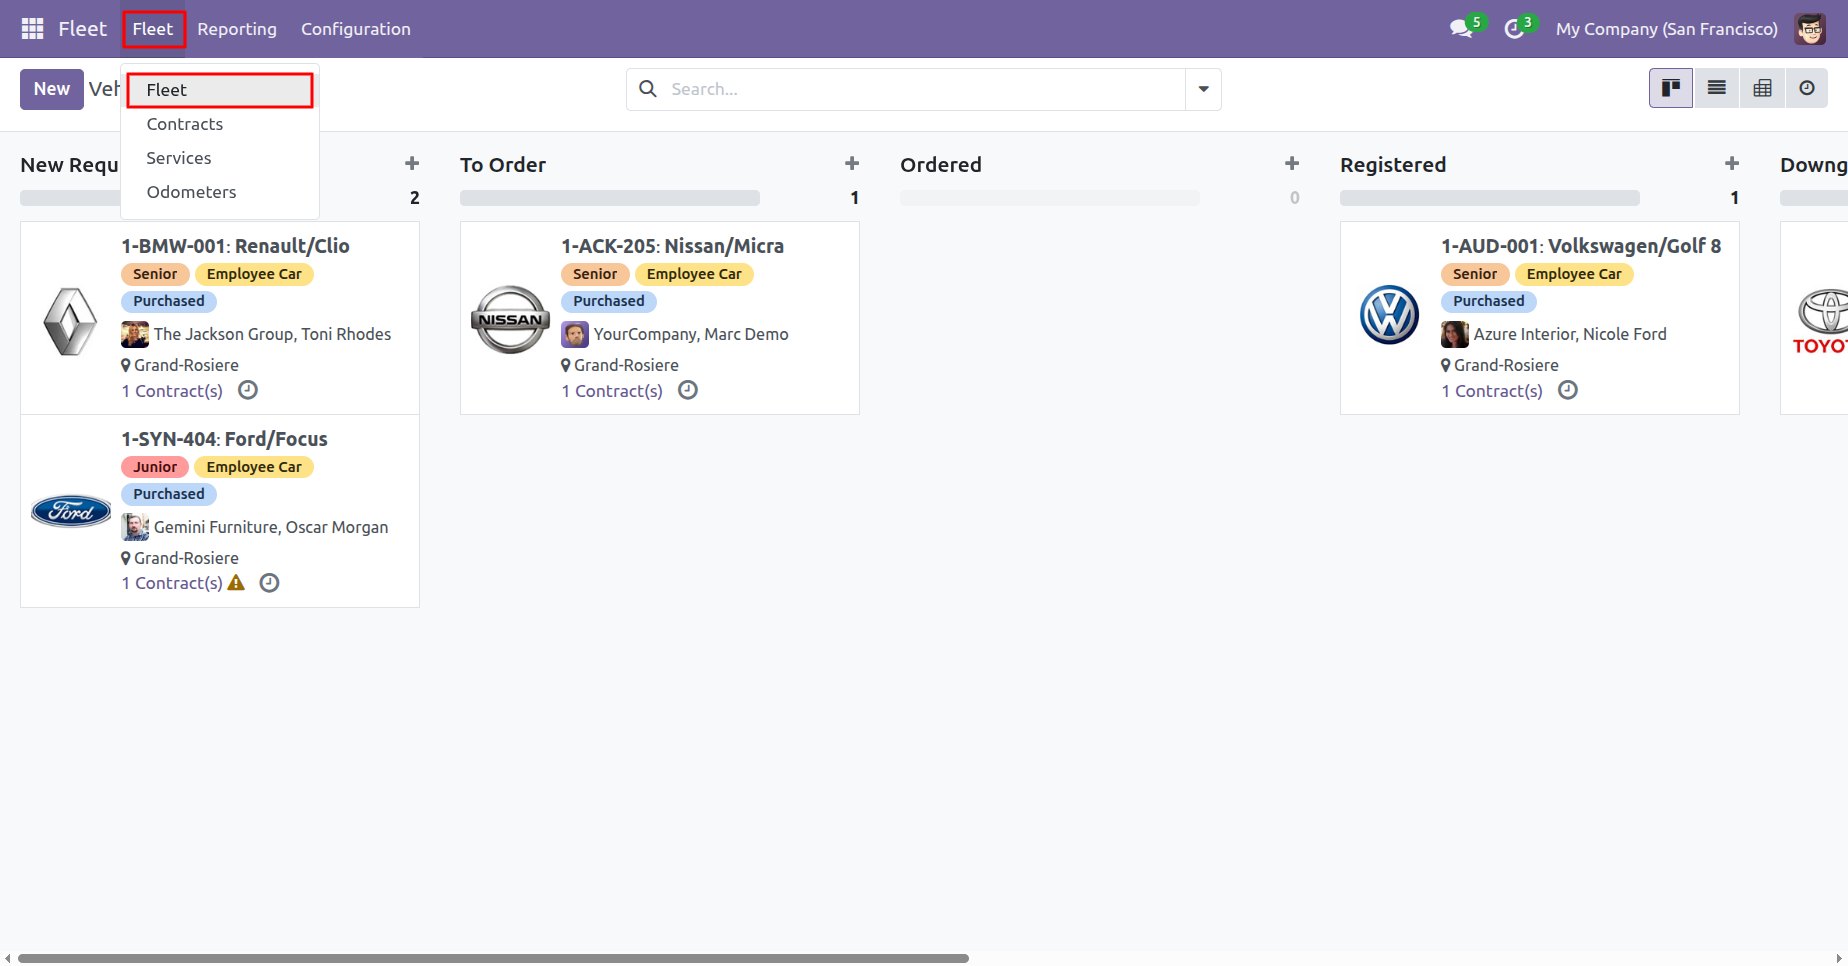Open Ford/Focus 1 Contract(s) link

[172, 583]
